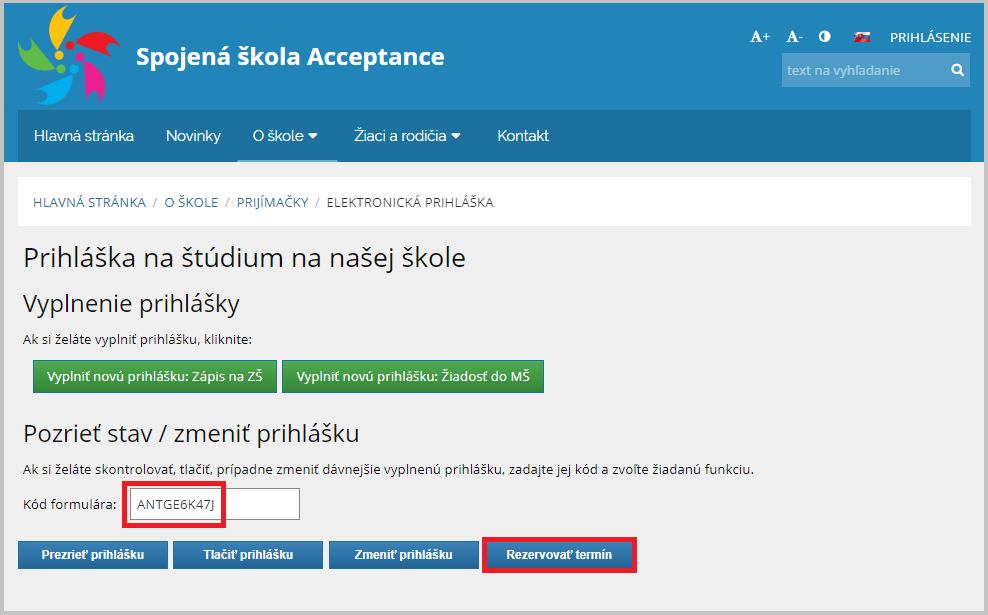Viewport: 988px width, 615px height.
Task: Click the Kód formulára input field
Action: [214, 504]
